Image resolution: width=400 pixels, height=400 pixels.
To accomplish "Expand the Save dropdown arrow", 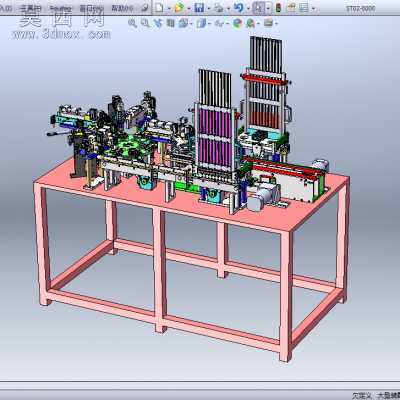I will pos(209,8).
